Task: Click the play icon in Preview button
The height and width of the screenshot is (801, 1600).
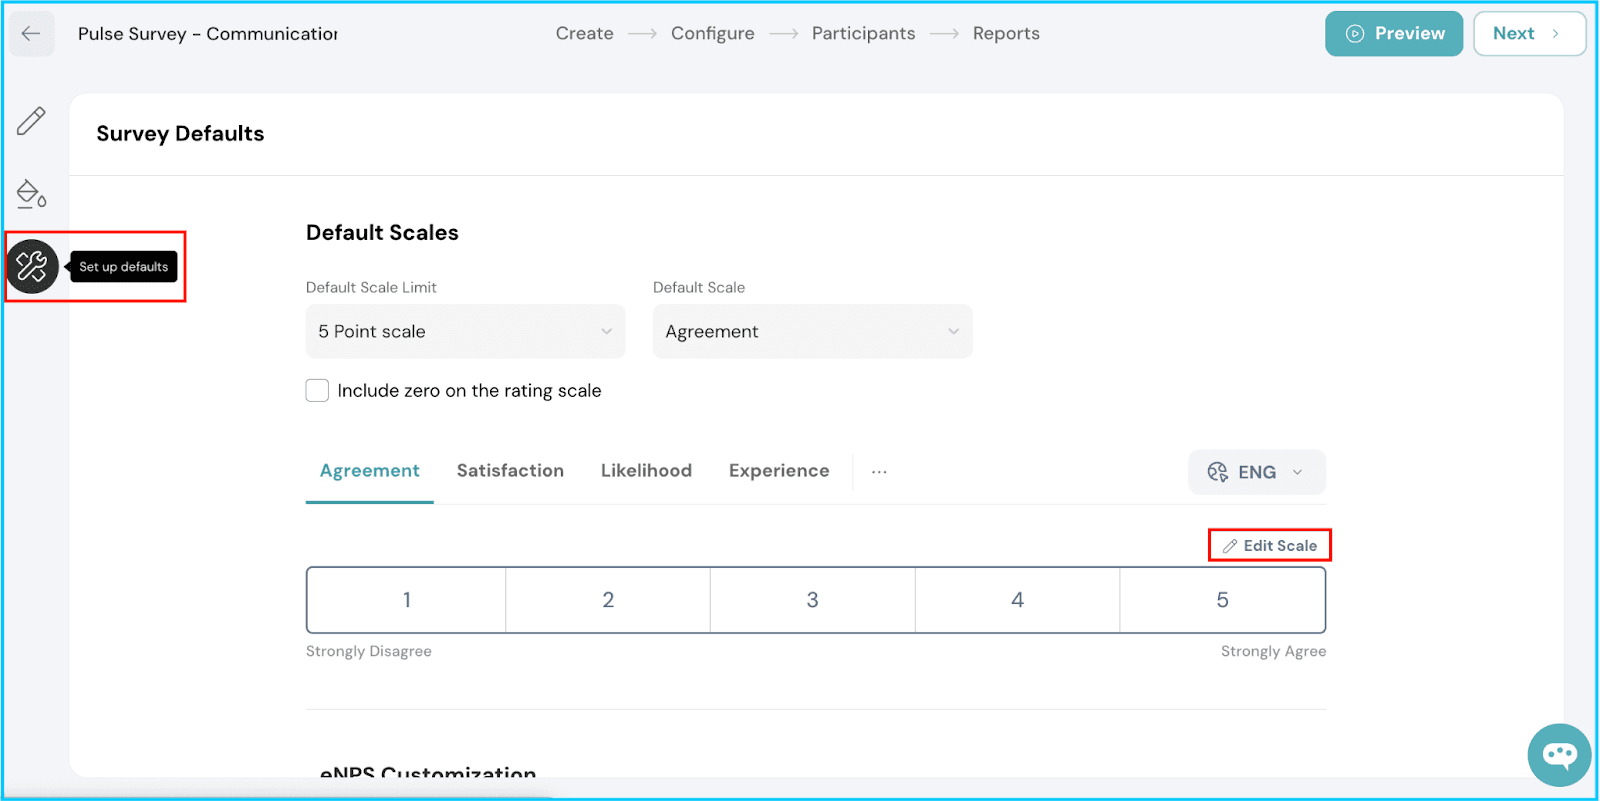Action: click(x=1355, y=34)
